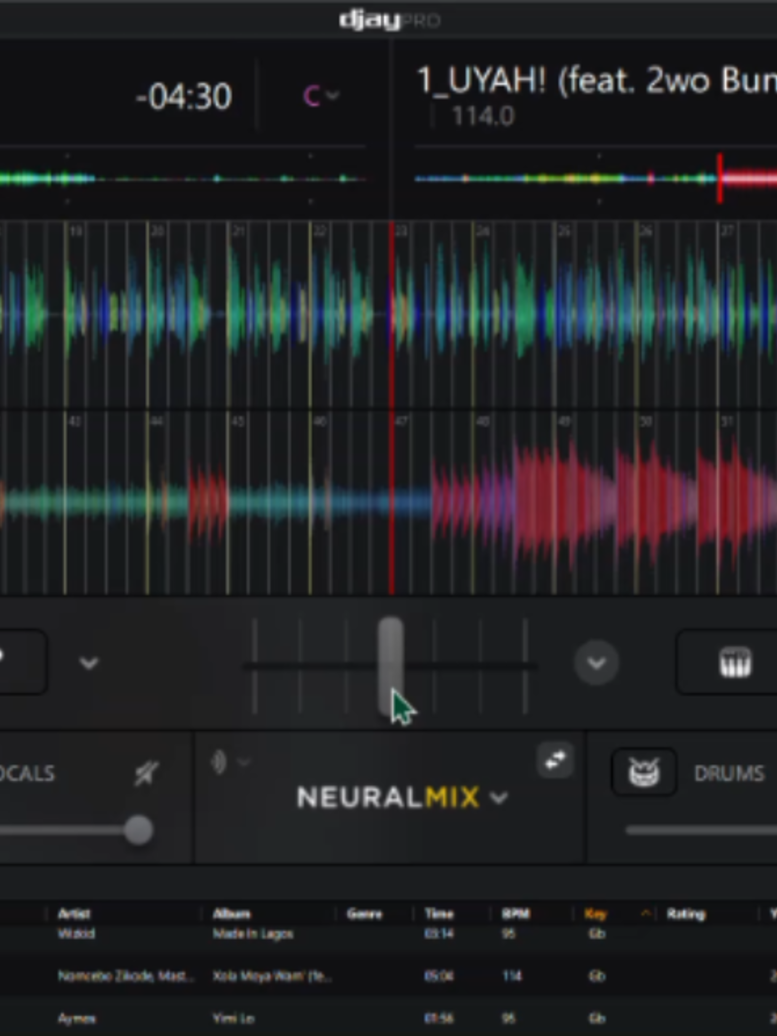Image resolution: width=777 pixels, height=1036 pixels.
Task: Click the left deck overview waveform
Action: pos(182,178)
